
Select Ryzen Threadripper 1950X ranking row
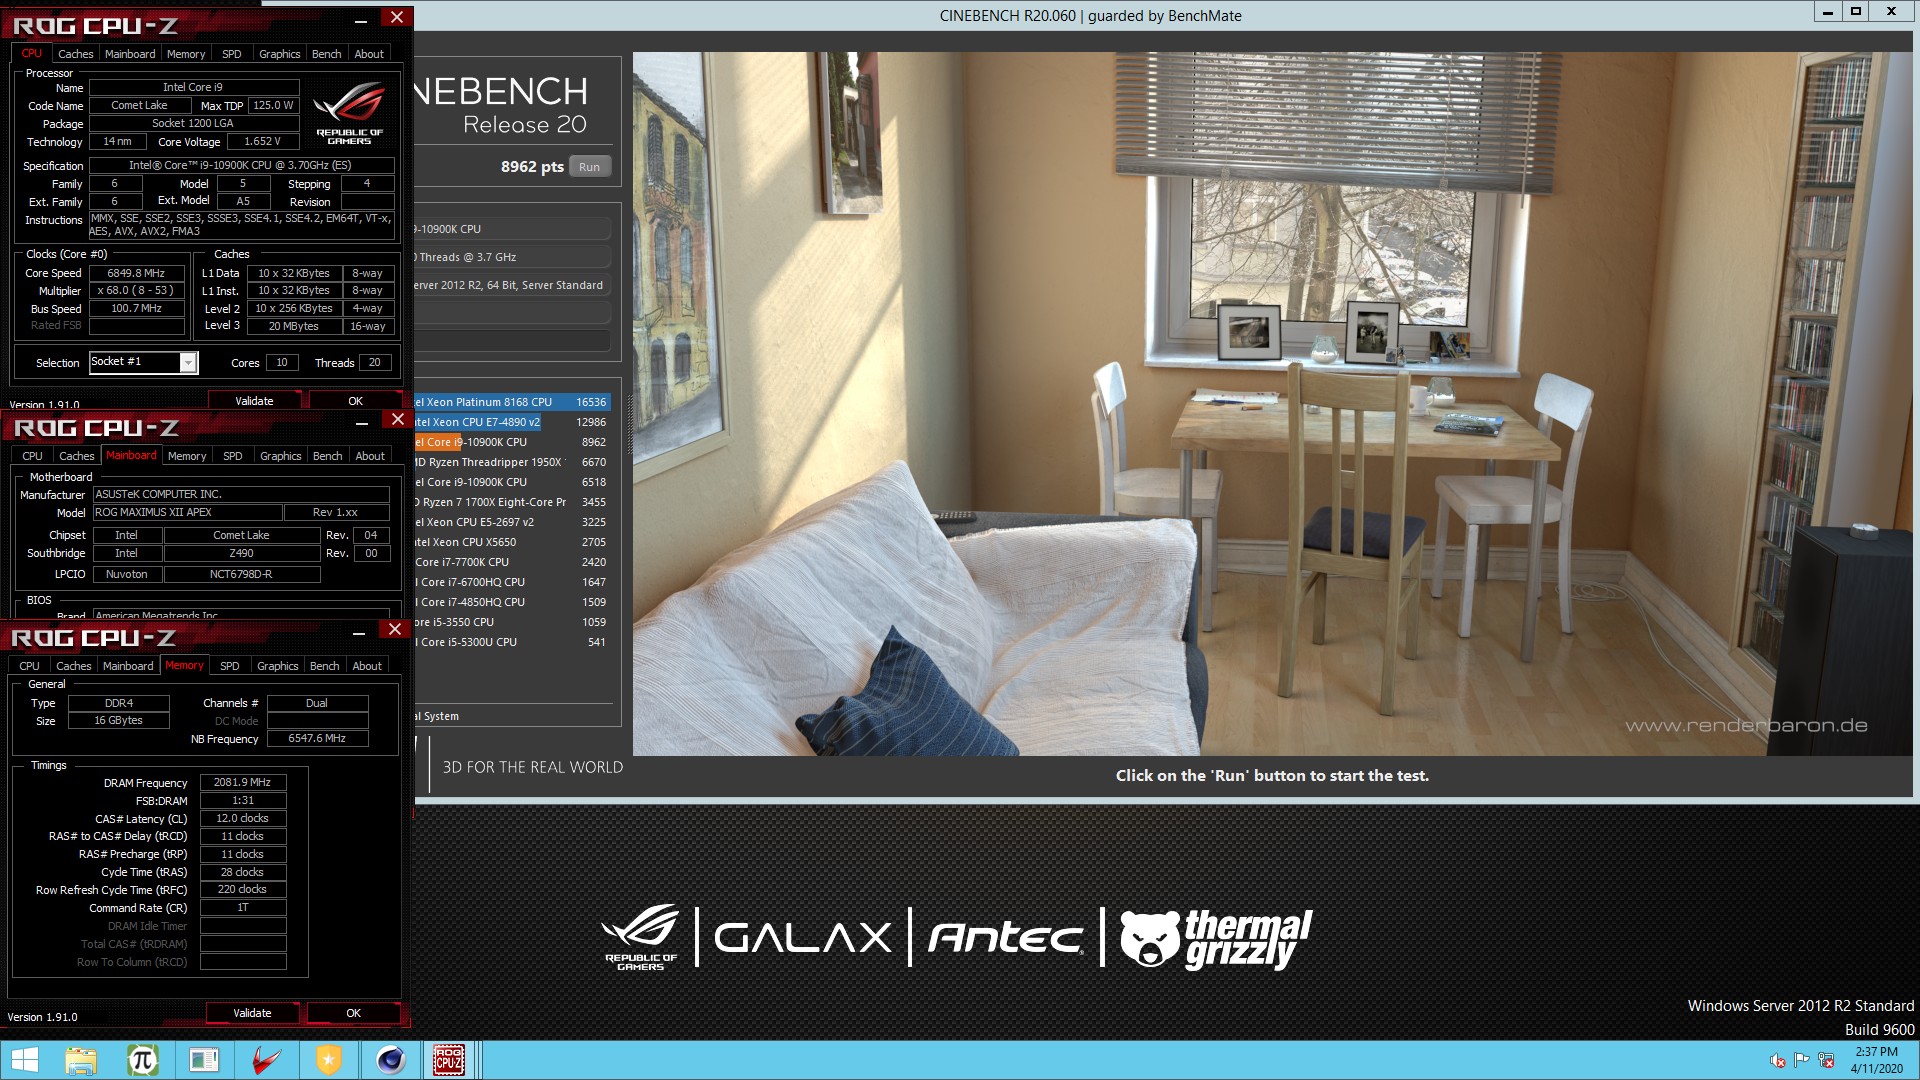click(512, 462)
